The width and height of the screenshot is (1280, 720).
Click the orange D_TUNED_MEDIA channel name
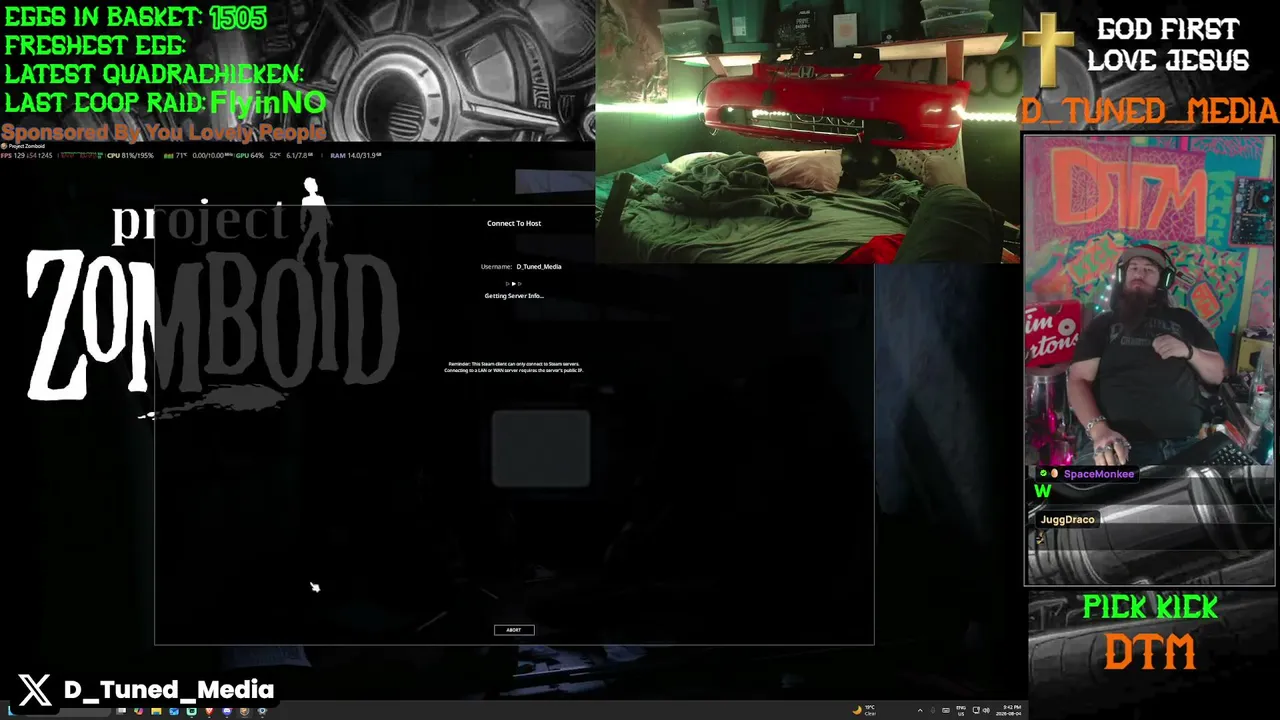pos(1149,111)
